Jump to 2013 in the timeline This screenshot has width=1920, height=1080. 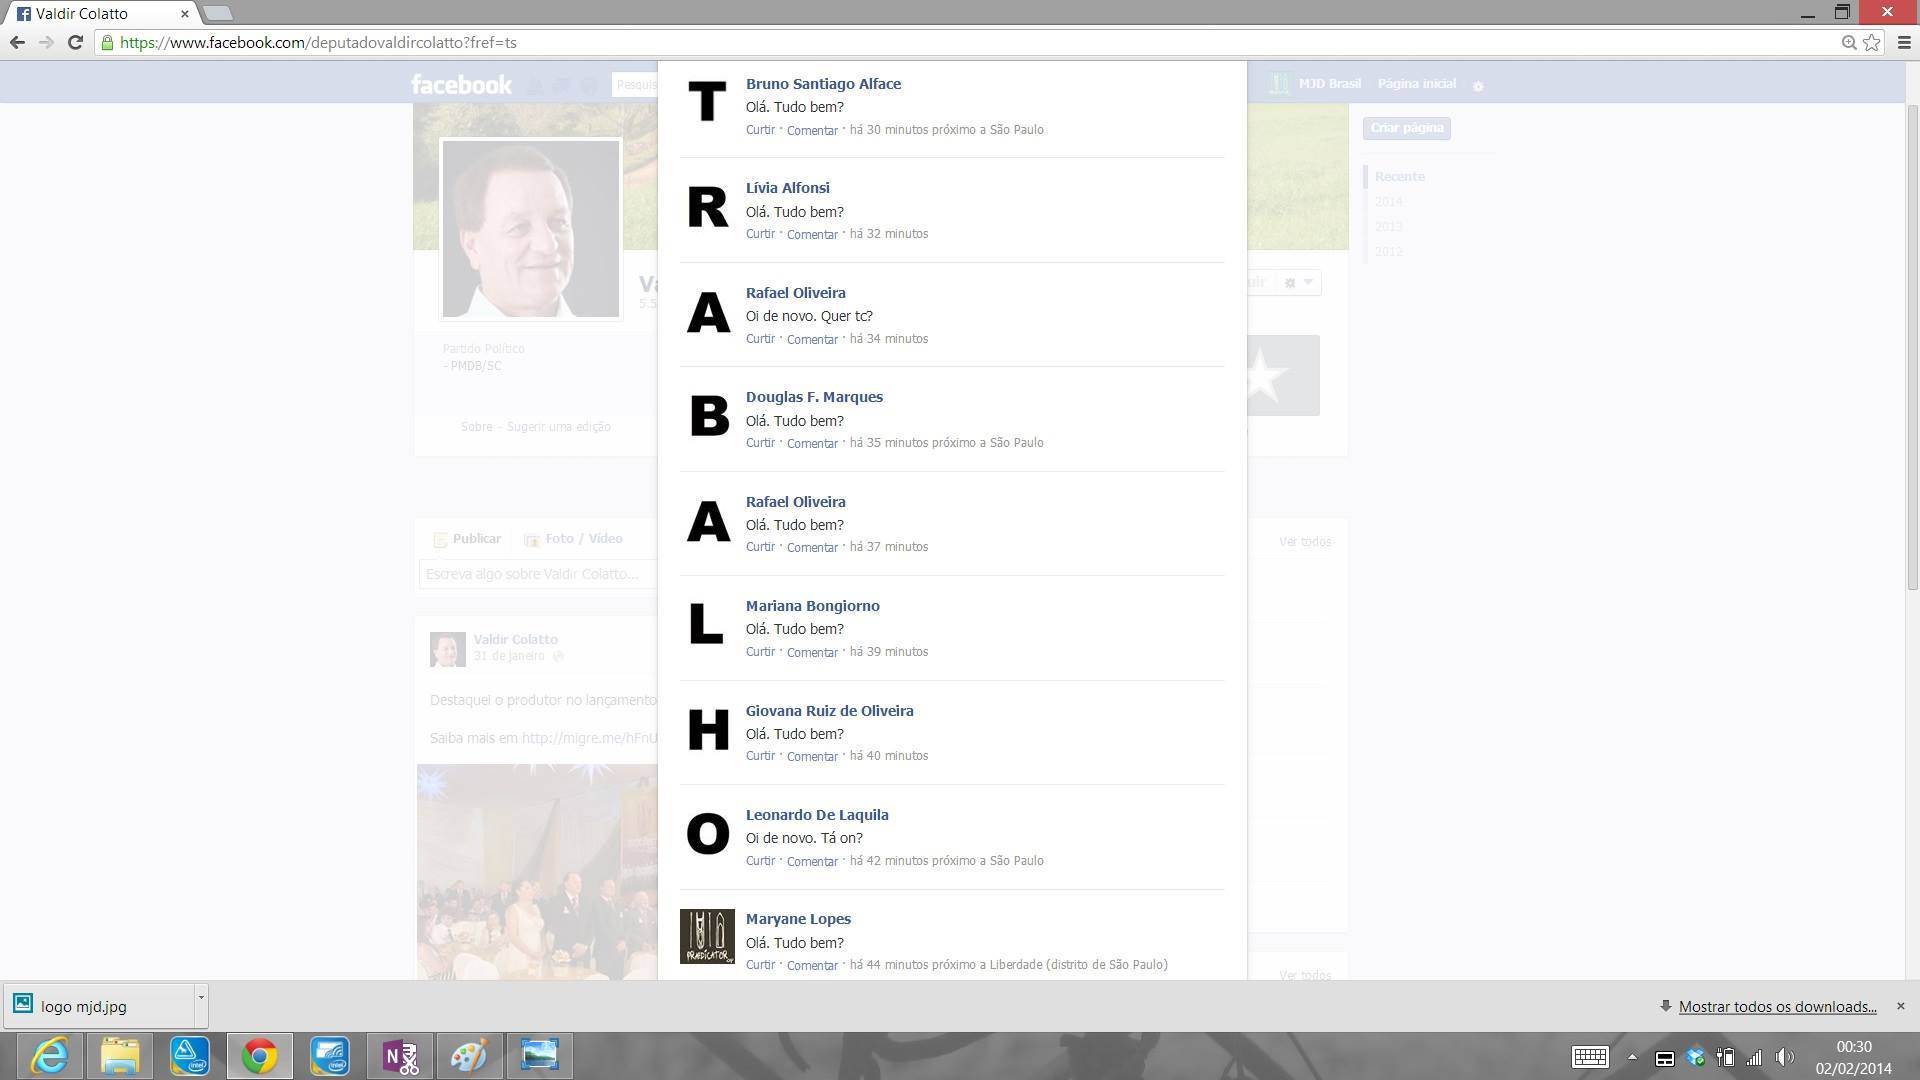(1388, 227)
